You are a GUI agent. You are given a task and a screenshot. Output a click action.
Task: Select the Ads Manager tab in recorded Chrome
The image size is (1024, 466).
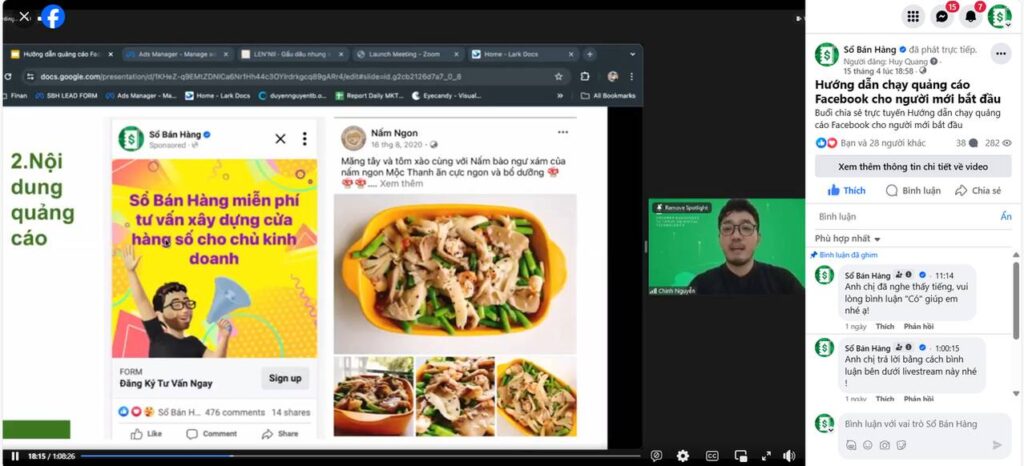176,54
